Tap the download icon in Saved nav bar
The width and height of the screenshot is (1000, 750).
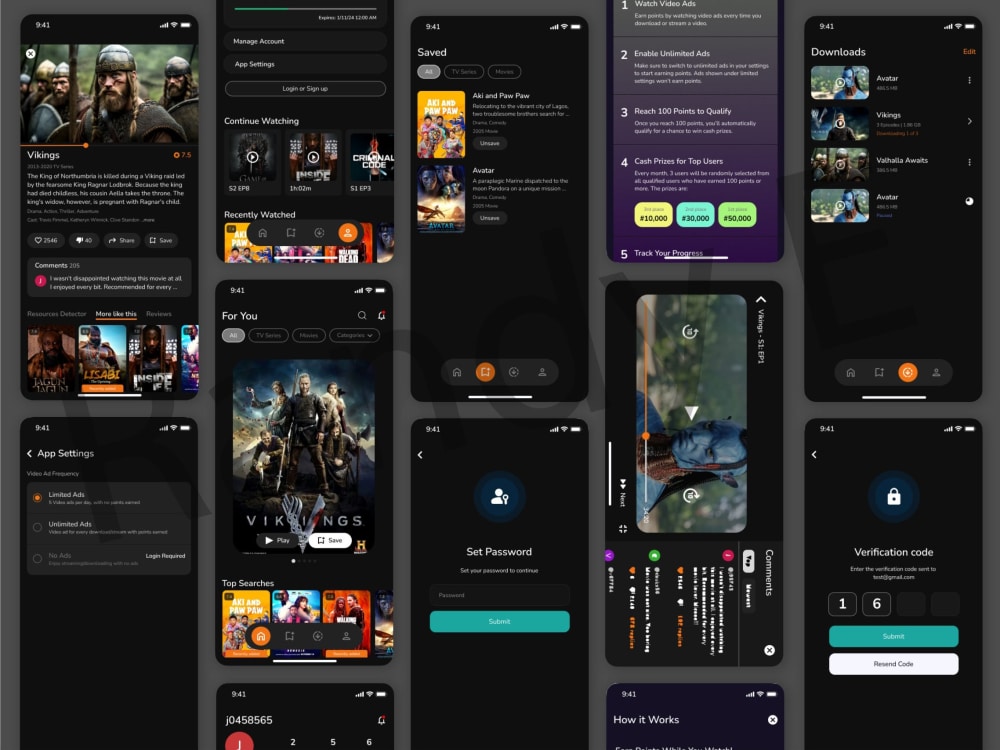pyautogui.click(x=513, y=372)
